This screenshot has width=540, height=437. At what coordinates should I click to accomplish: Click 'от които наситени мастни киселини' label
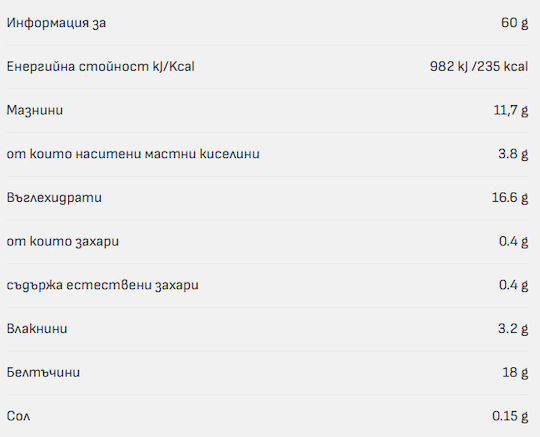tap(133, 154)
